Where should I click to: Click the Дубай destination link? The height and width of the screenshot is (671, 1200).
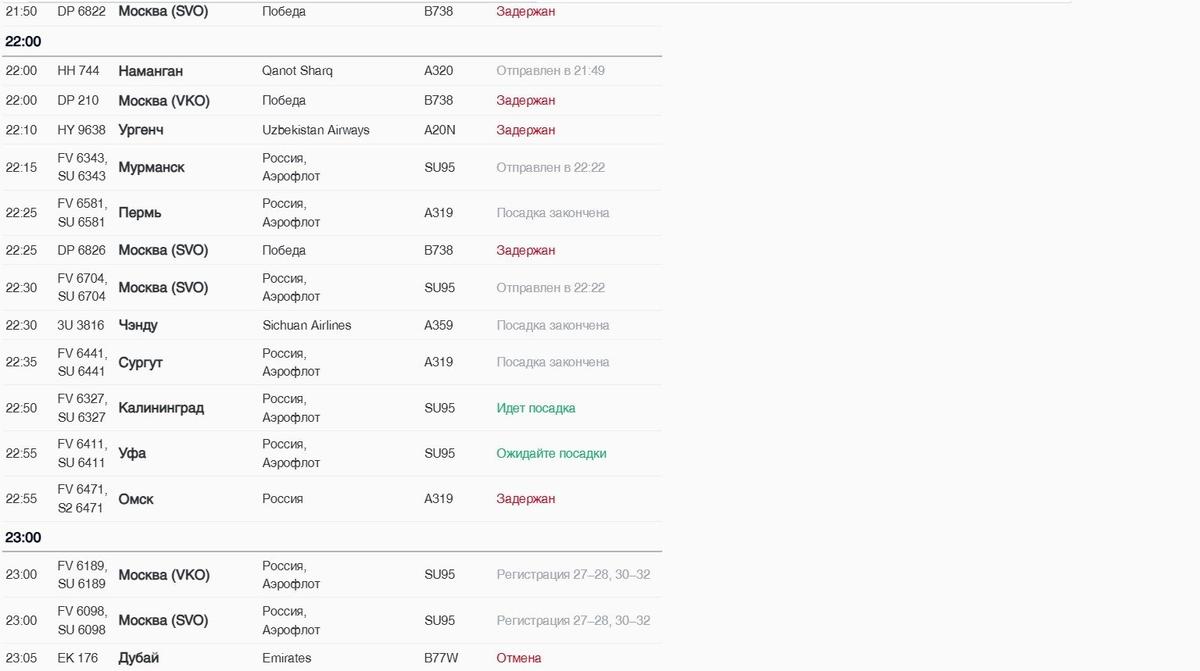point(138,658)
